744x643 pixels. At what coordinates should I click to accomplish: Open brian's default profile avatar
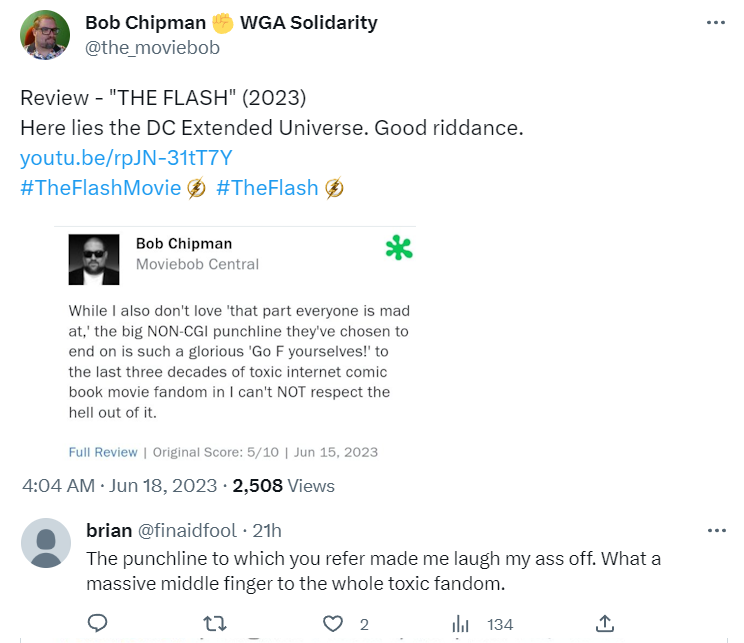tap(46, 543)
